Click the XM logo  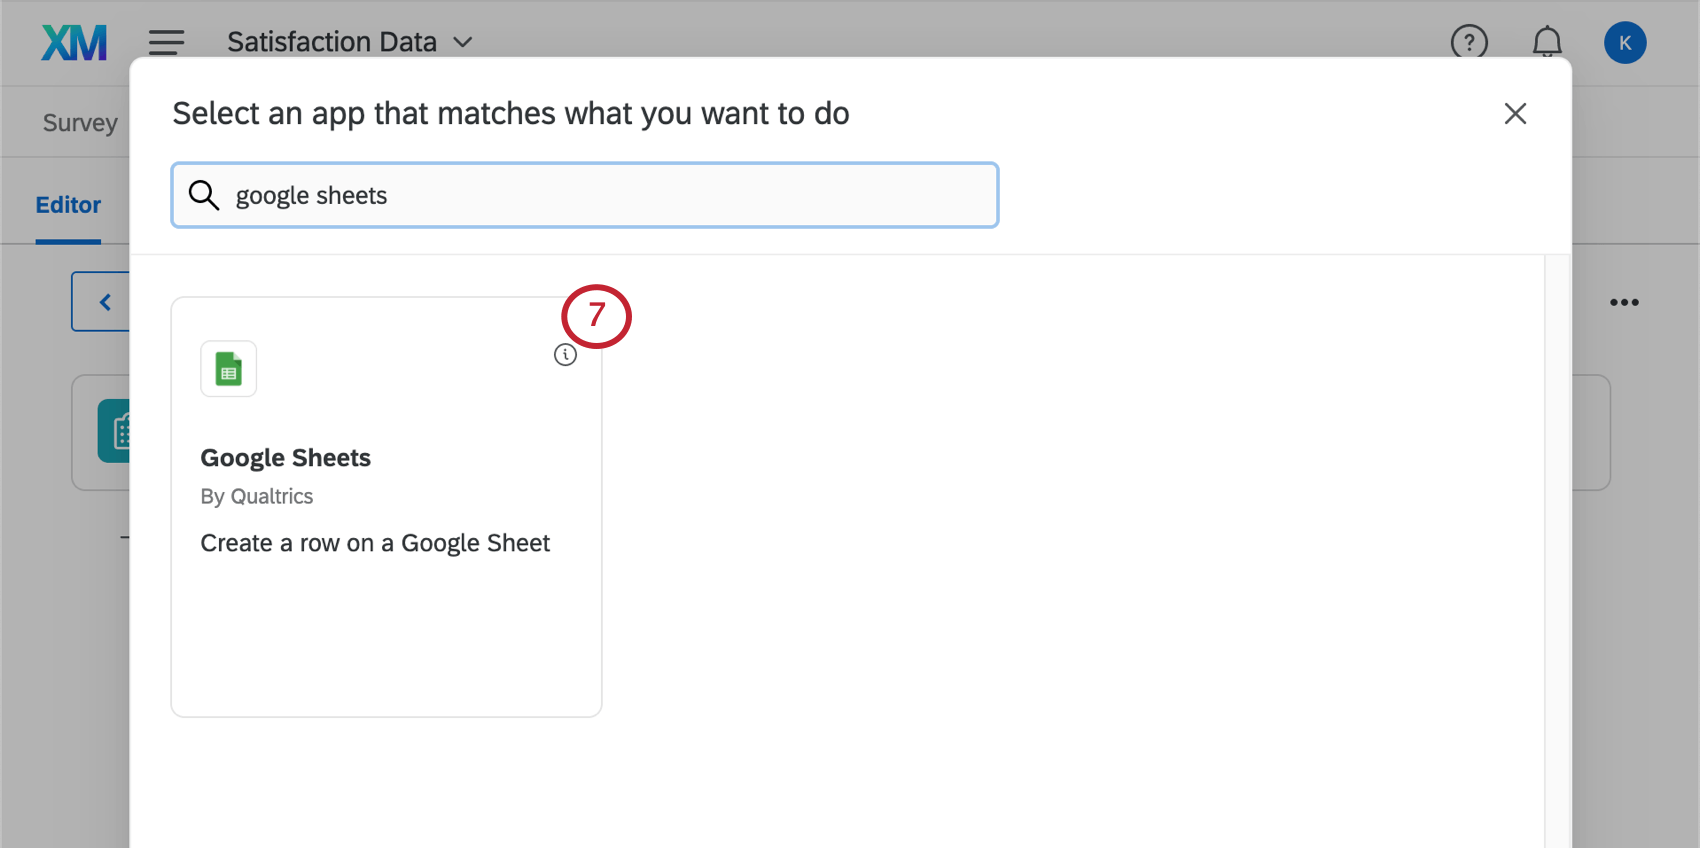(74, 42)
